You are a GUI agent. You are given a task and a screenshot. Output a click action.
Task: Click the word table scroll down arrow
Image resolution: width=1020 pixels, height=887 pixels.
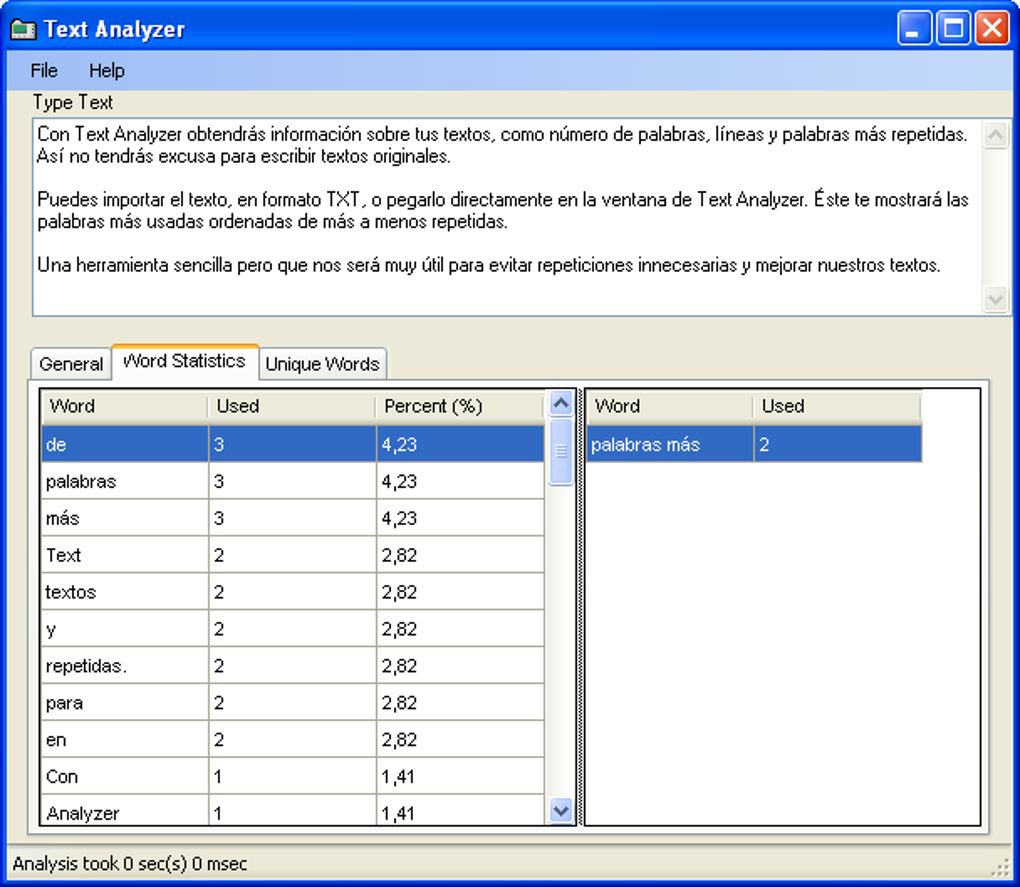click(561, 811)
